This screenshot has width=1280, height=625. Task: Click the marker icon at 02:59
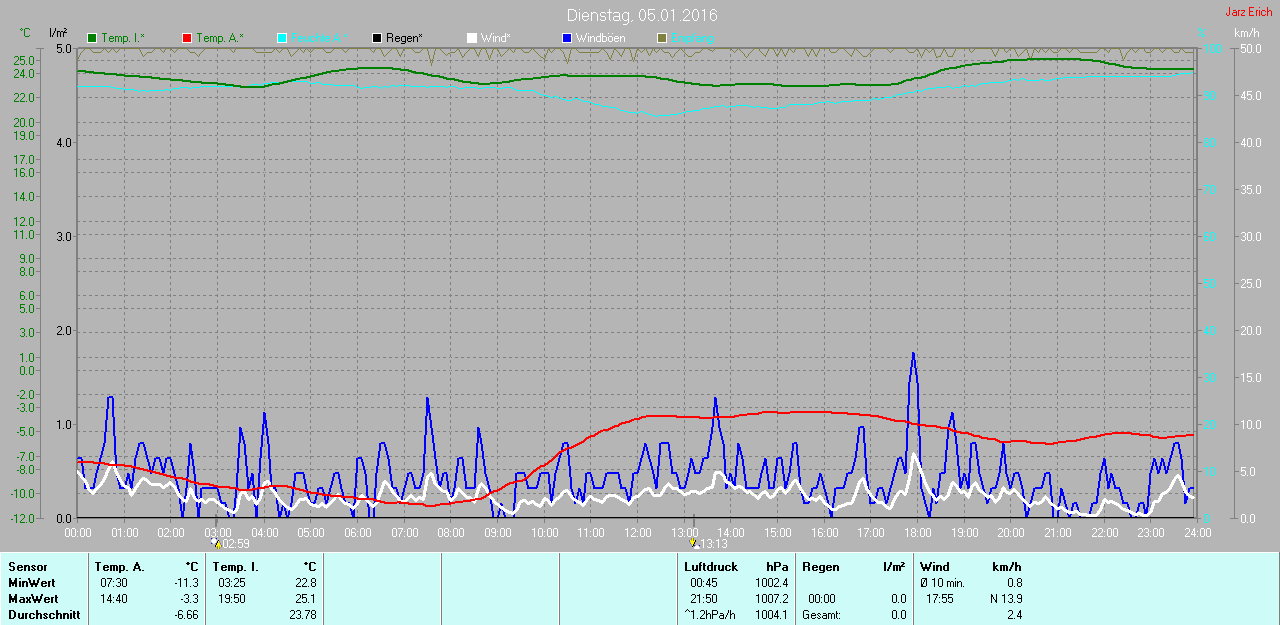pyautogui.click(x=215, y=543)
